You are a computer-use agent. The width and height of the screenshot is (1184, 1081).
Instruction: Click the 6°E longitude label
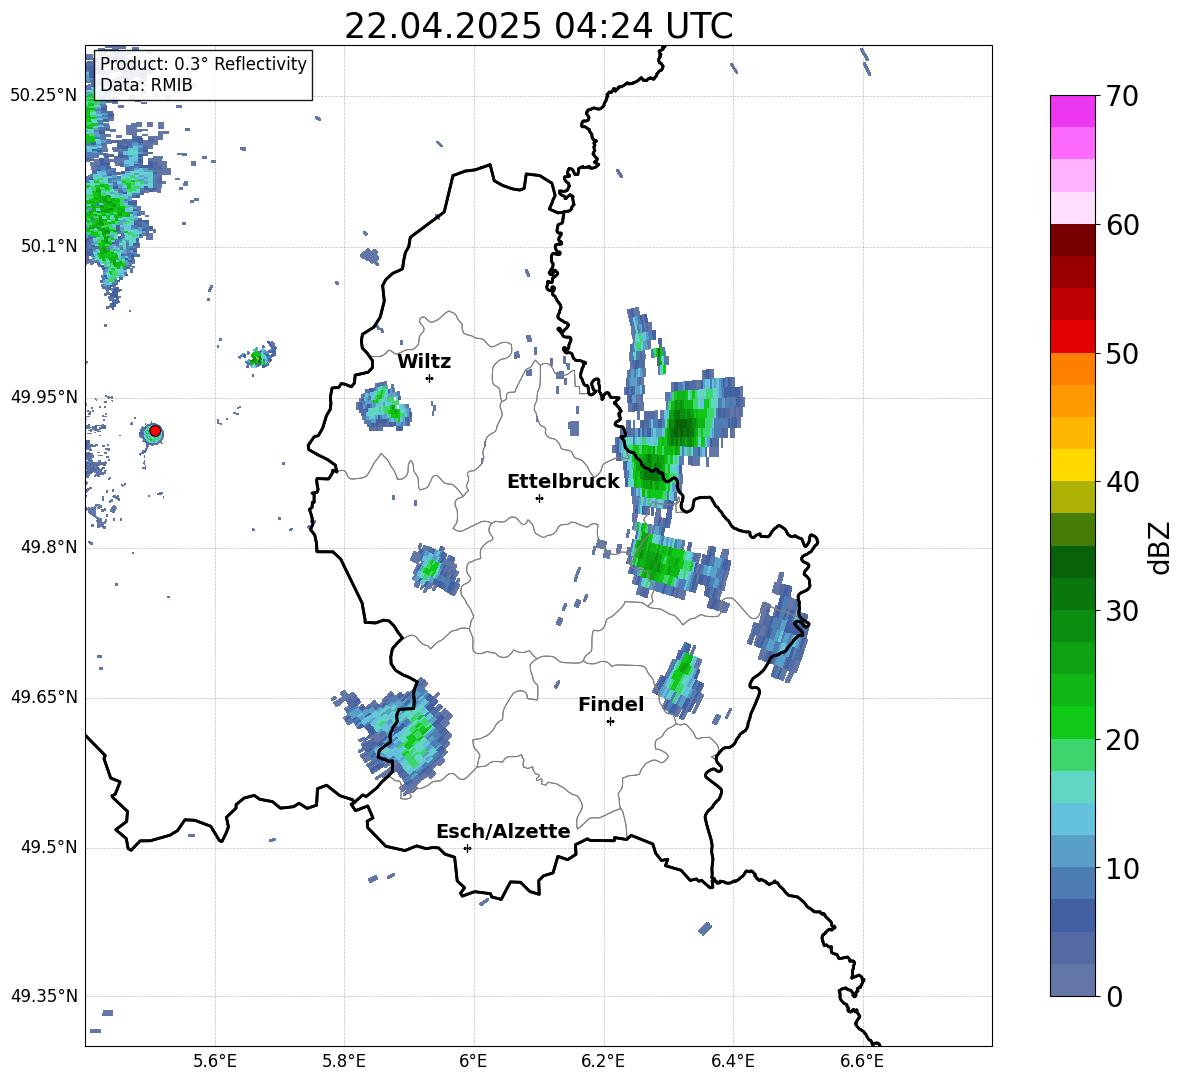(473, 1062)
